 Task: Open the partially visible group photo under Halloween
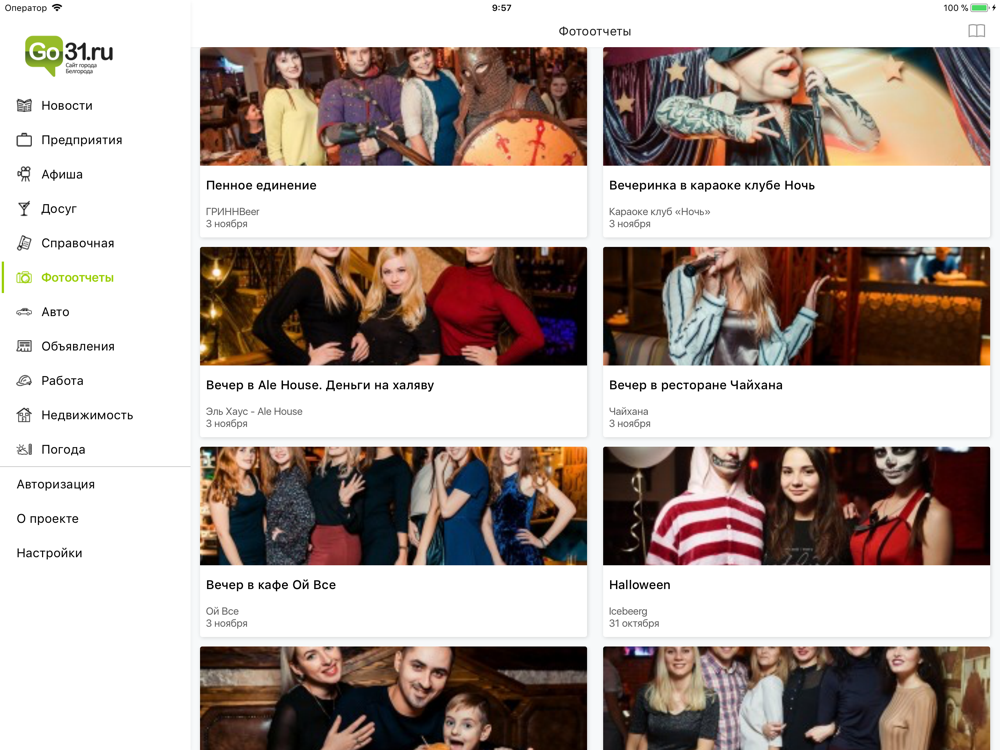tap(797, 698)
